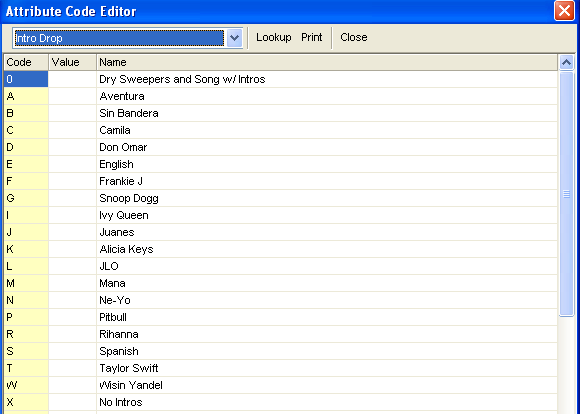
Task: Select the 'Ne-Yo' name cell
Action: 327,300
